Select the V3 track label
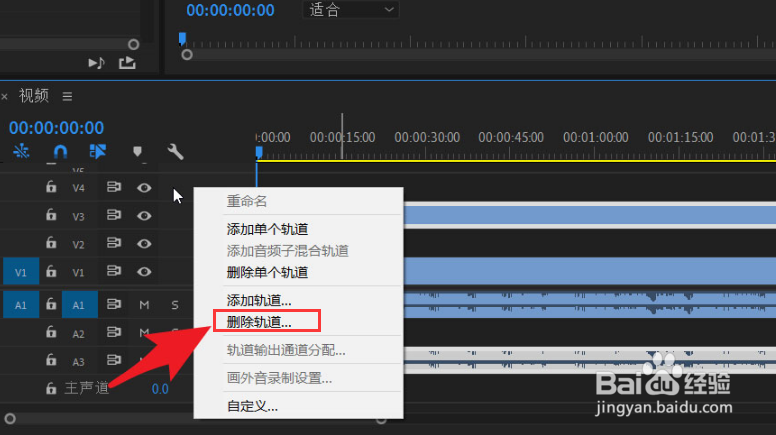Viewport: 776px width, 435px height. pyautogui.click(x=78, y=216)
